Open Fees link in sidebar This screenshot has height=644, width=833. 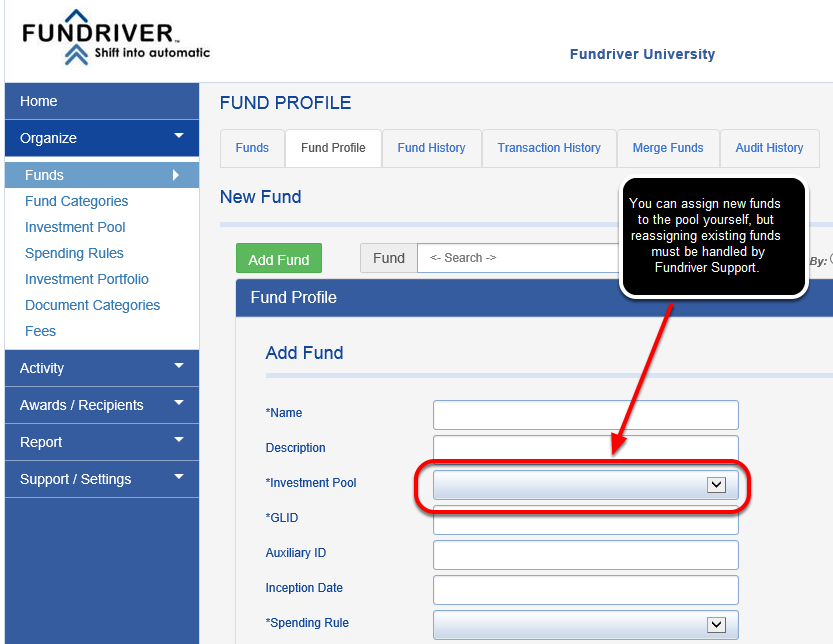[x=40, y=331]
